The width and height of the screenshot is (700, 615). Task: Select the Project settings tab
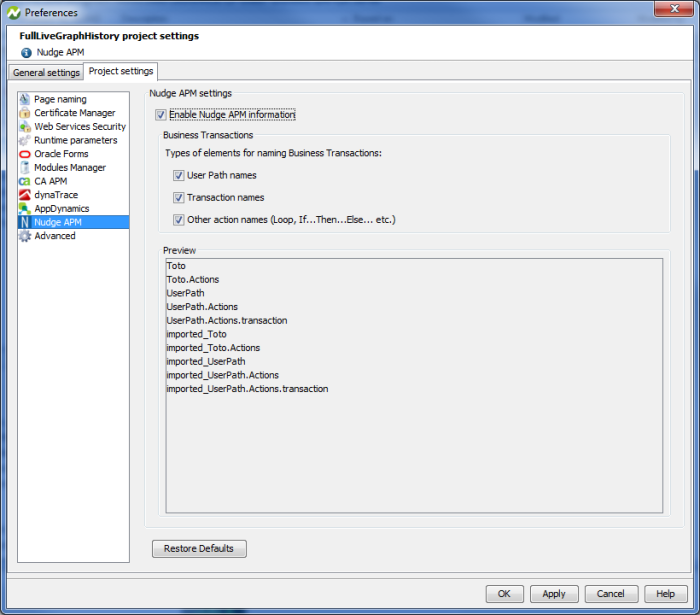coord(121,72)
